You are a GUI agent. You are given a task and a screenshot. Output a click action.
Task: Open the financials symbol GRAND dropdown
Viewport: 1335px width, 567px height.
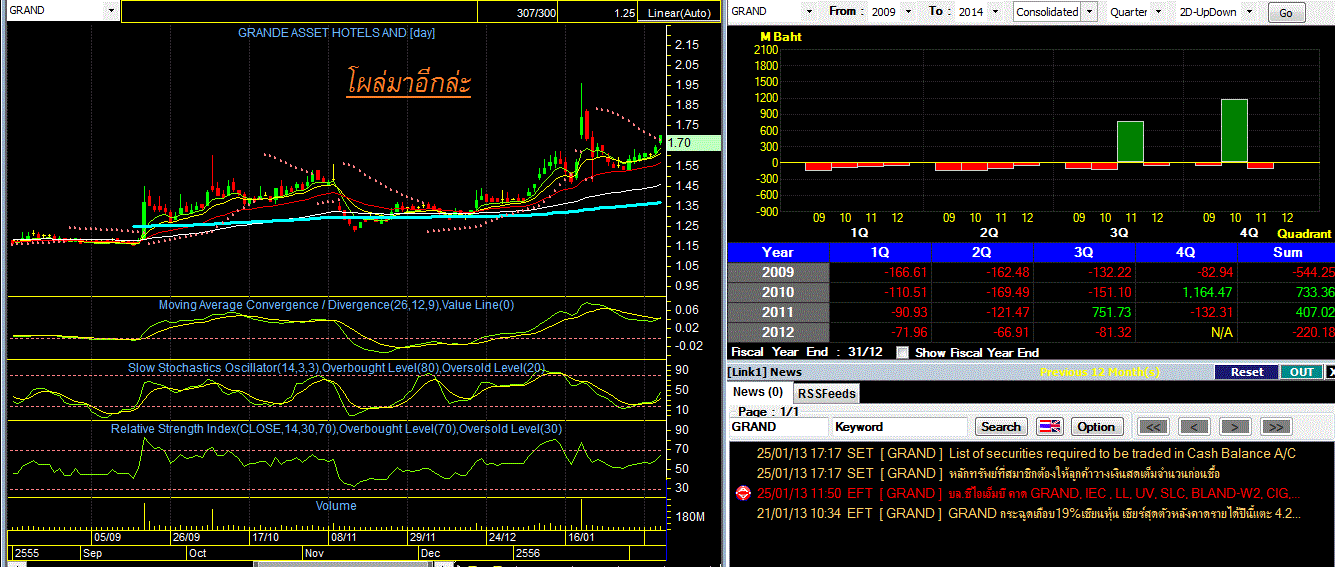pos(808,11)
